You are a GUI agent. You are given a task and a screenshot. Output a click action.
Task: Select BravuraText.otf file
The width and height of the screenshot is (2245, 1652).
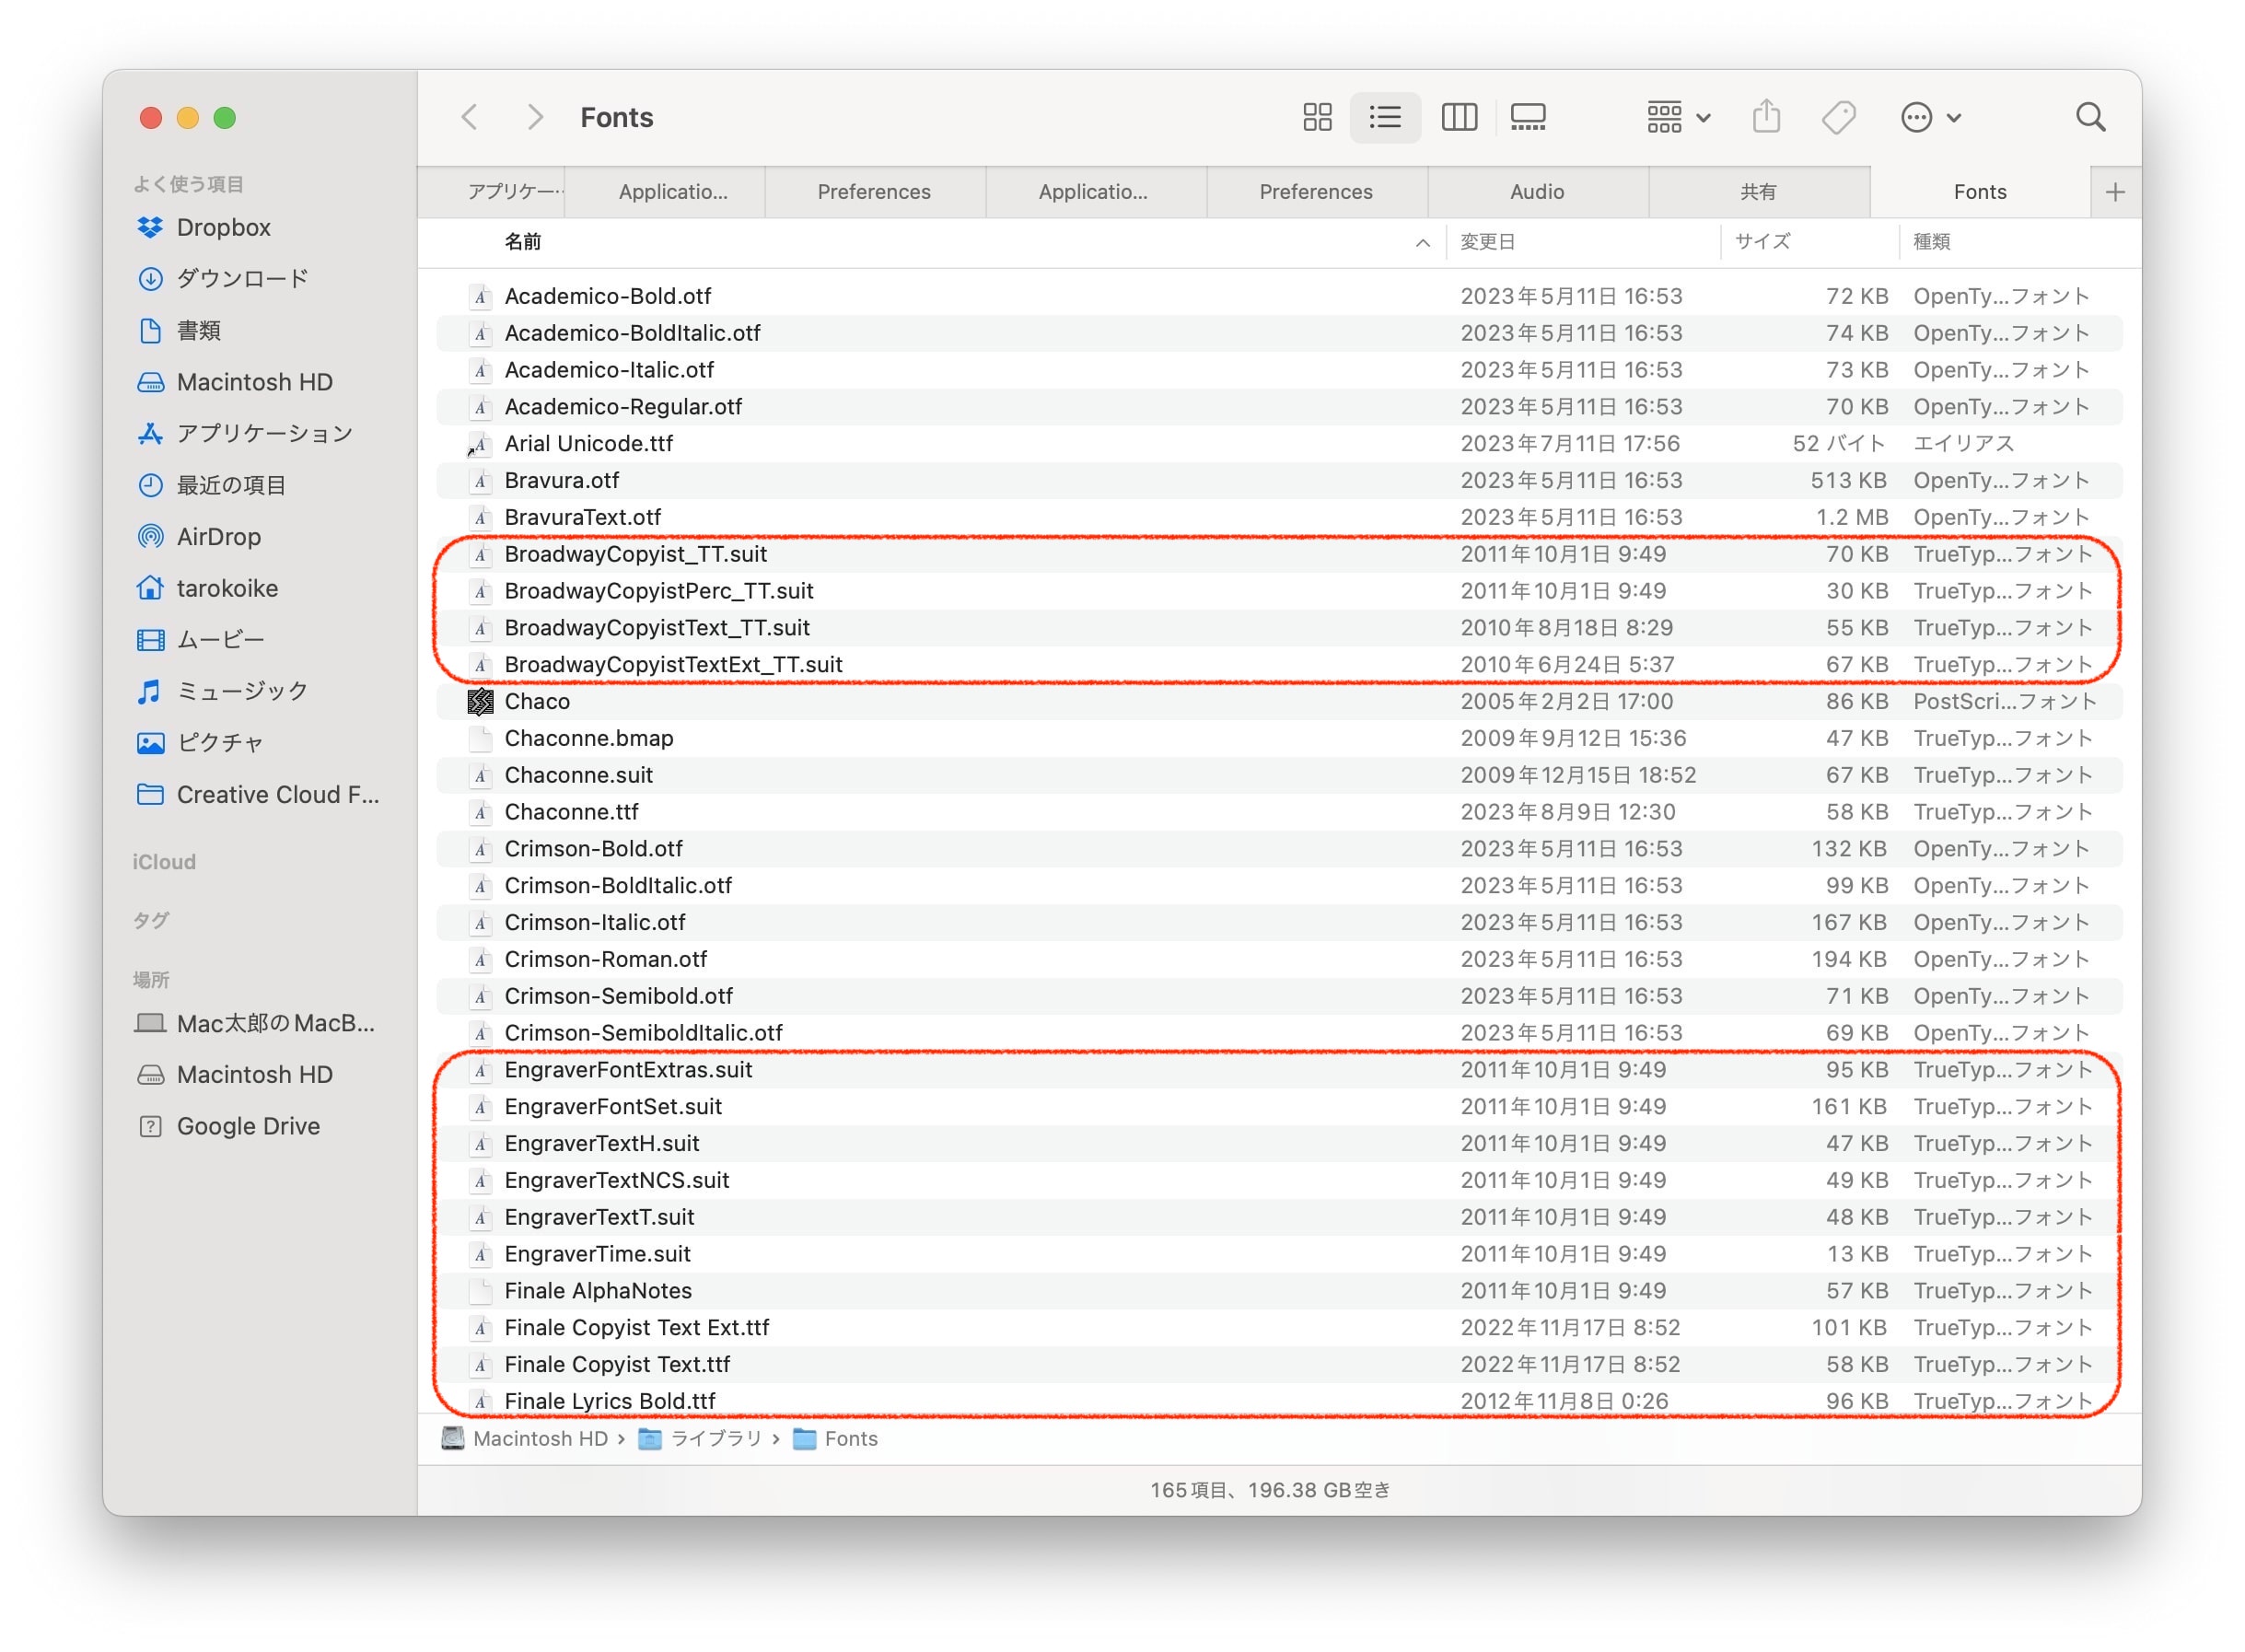point(1279,518)
